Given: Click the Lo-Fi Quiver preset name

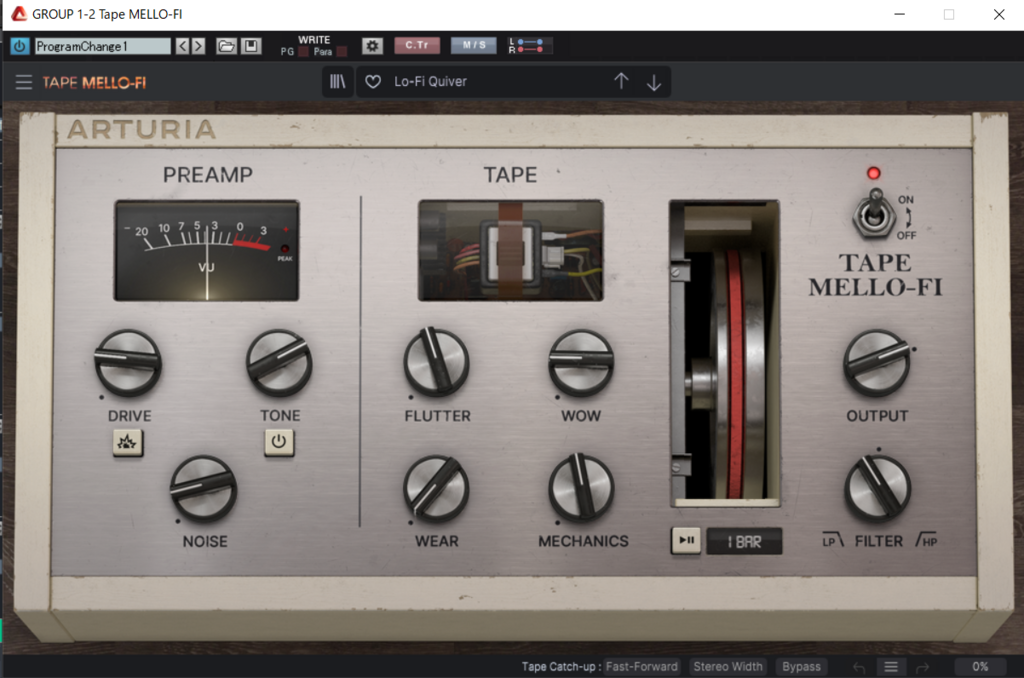Looking at the screenshot, I should pyautogui.click(x=430, y=82).
